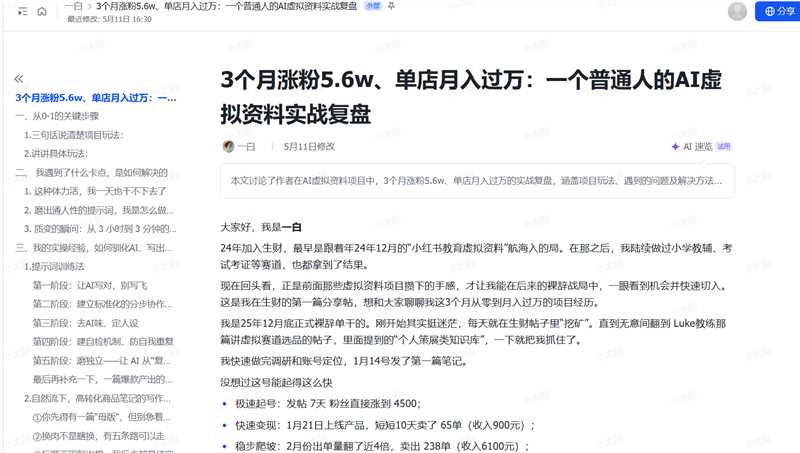
Task: Open outline item 1.提示词训练法
Action: click(54, 267)
